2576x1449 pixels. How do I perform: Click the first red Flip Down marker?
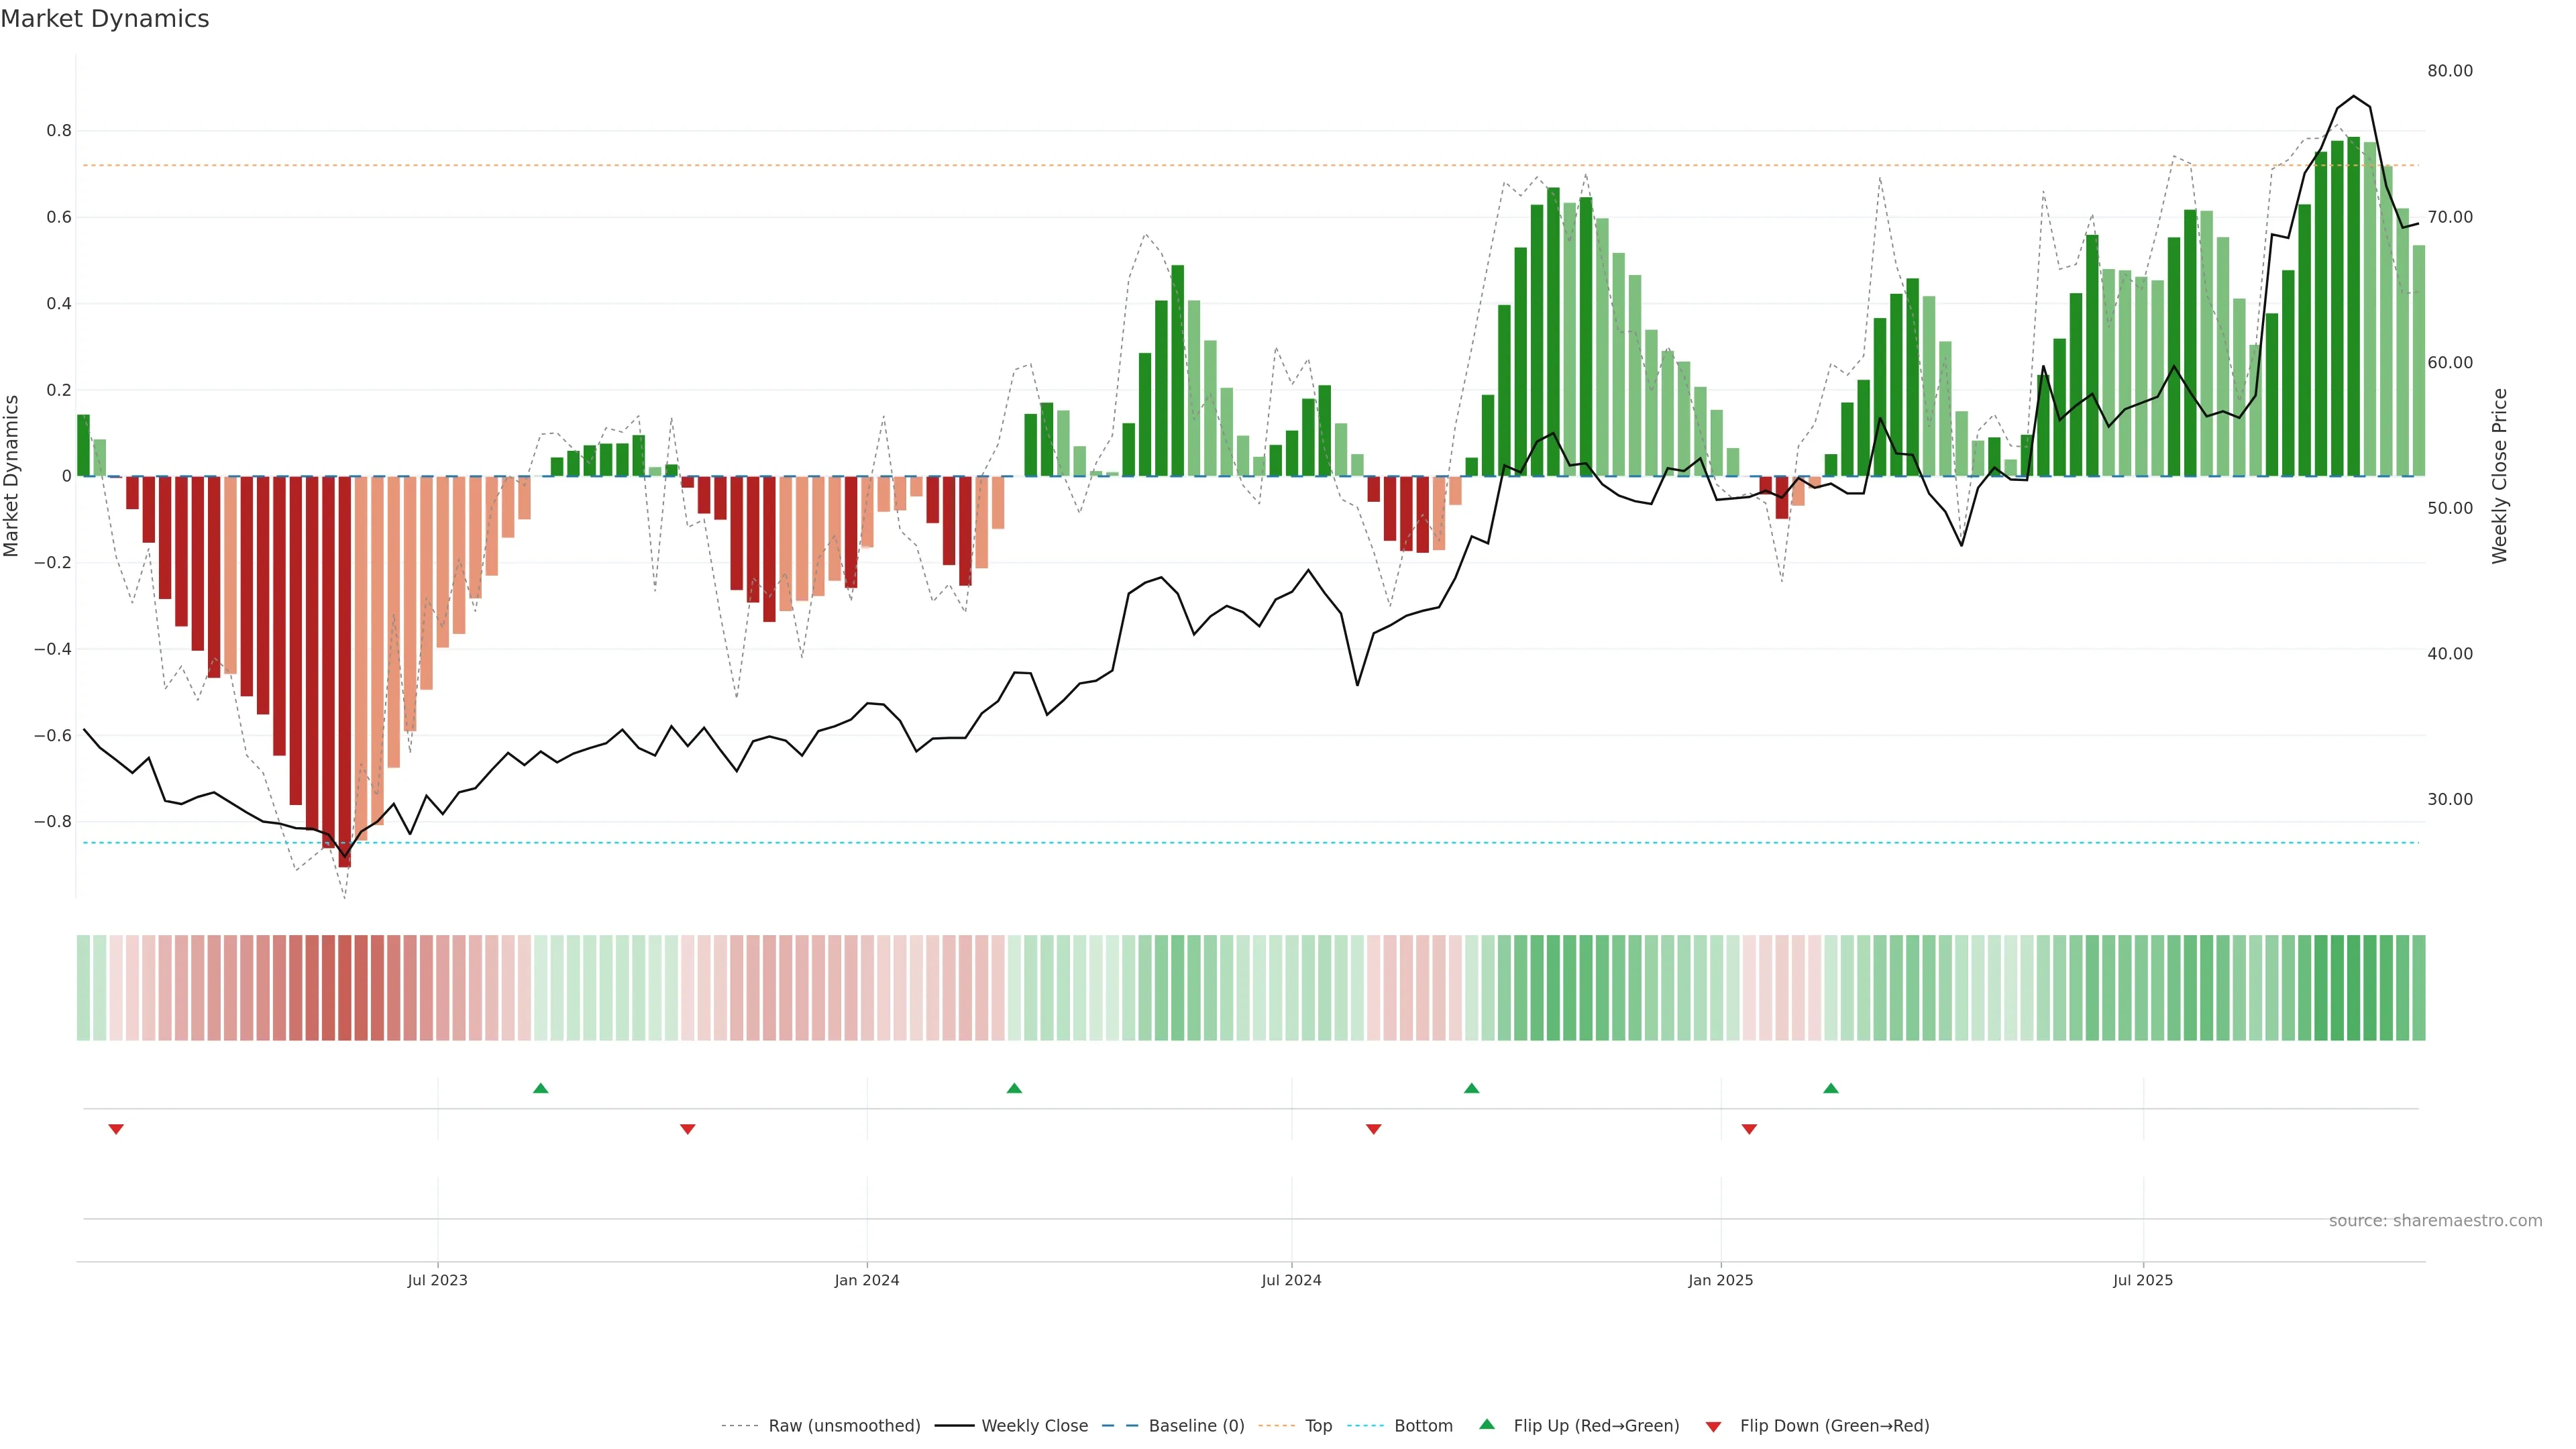tap(116, 1129)
